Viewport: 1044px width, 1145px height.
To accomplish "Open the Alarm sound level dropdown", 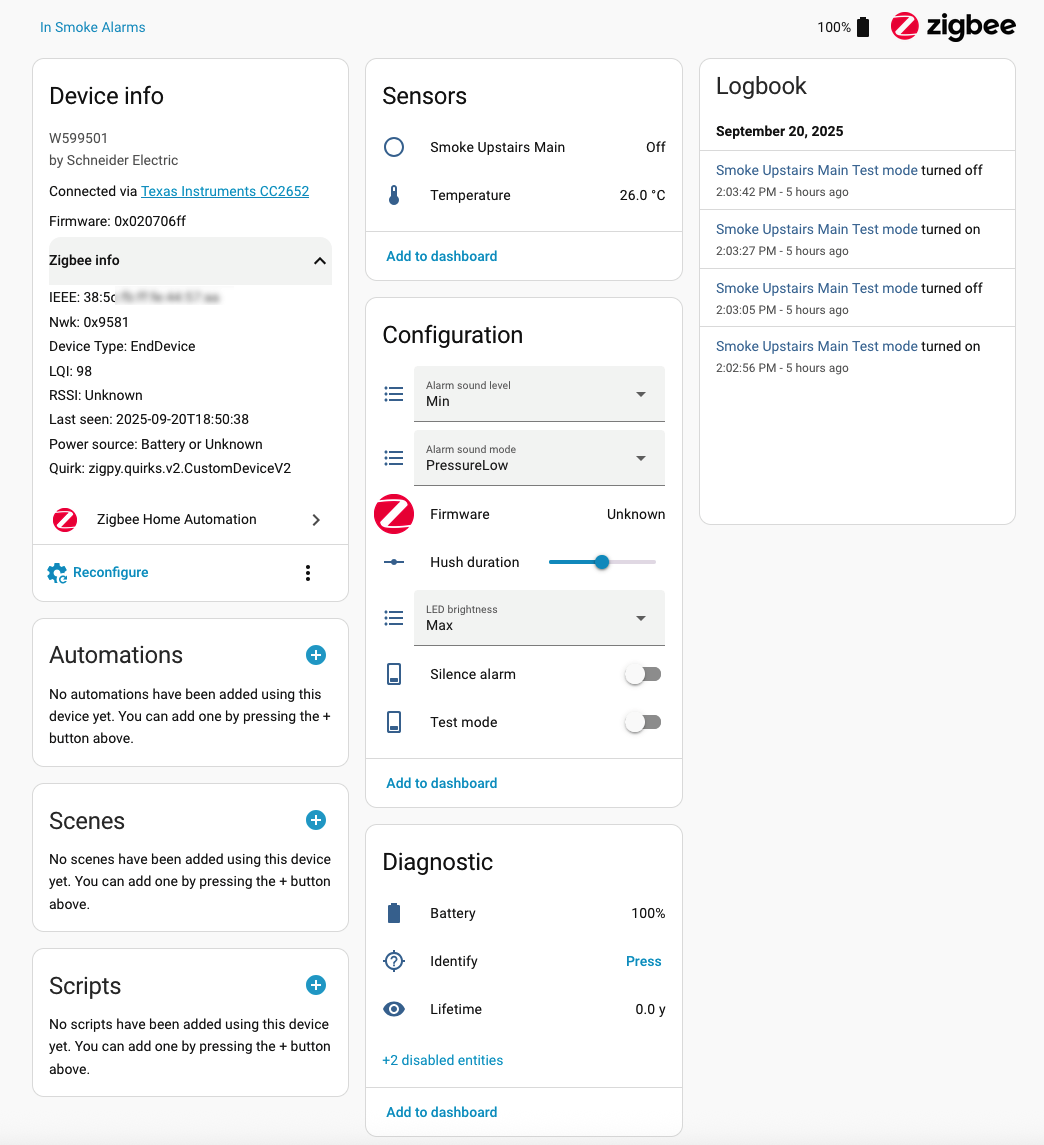I will coord(539,394).
